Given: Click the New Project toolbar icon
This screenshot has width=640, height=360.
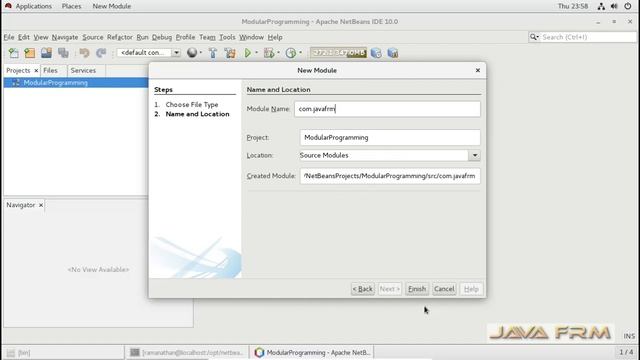Looking at the screenshot, I should [29, 53].
